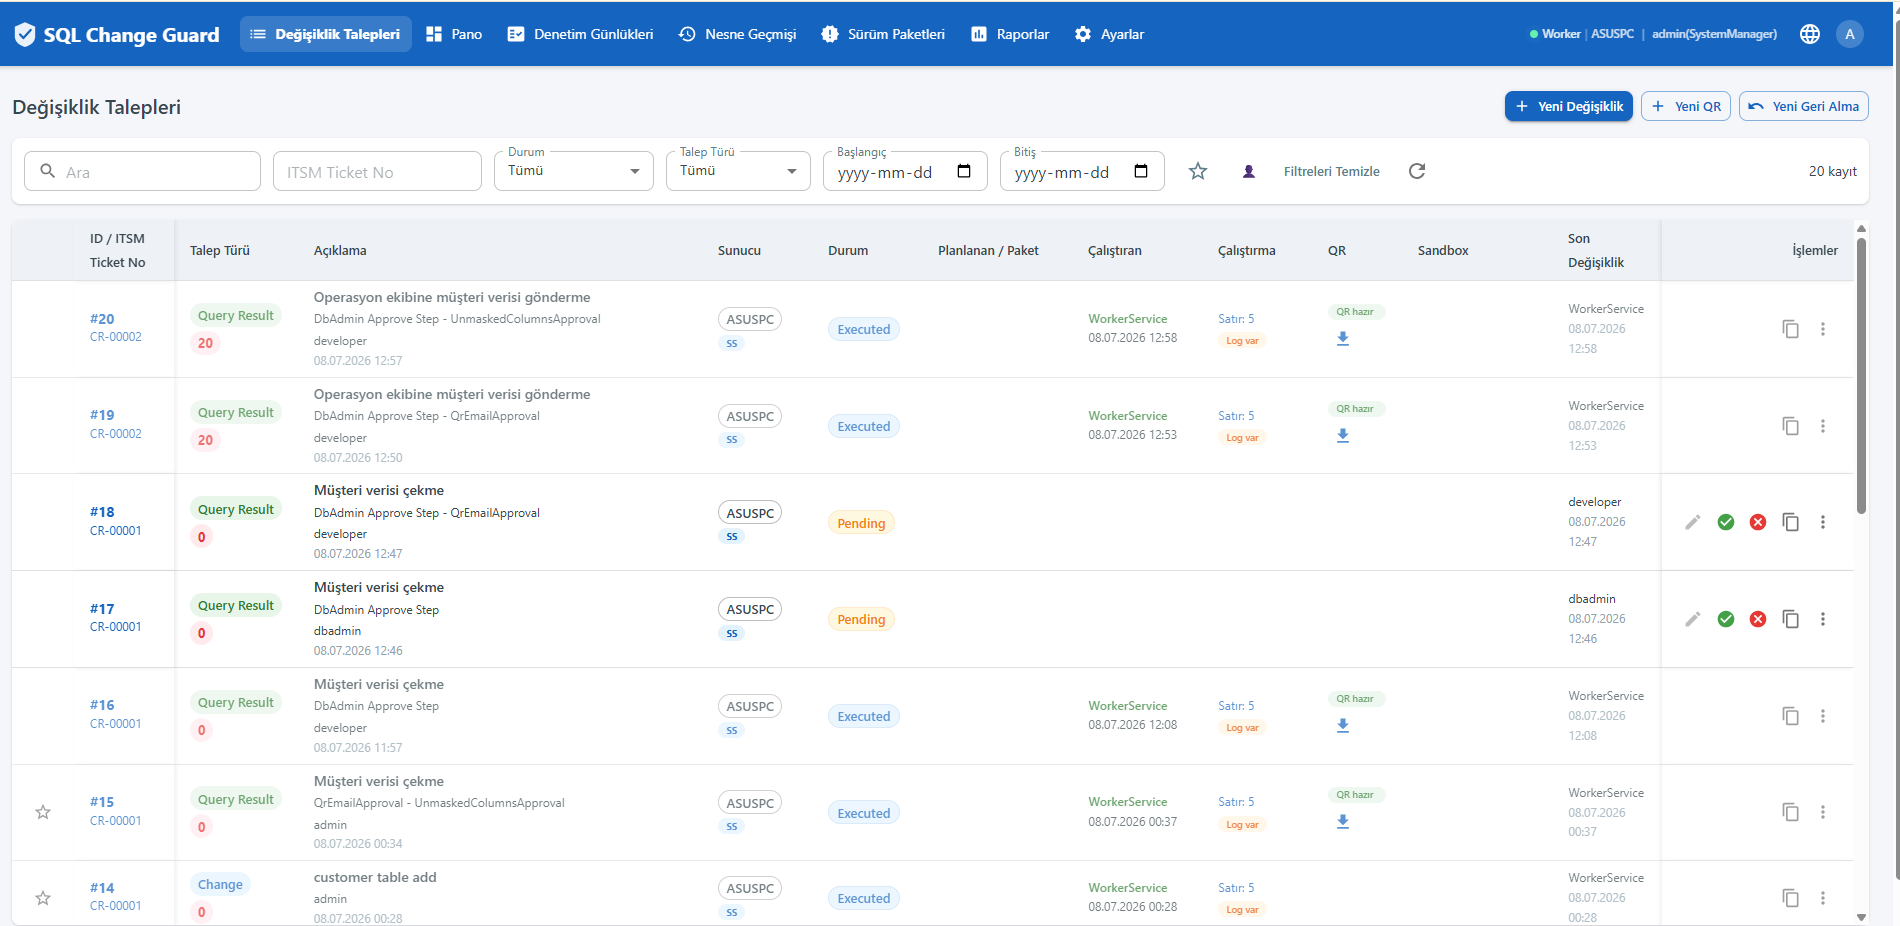
Task: Open request #20 link
Action: coord(102,319)
